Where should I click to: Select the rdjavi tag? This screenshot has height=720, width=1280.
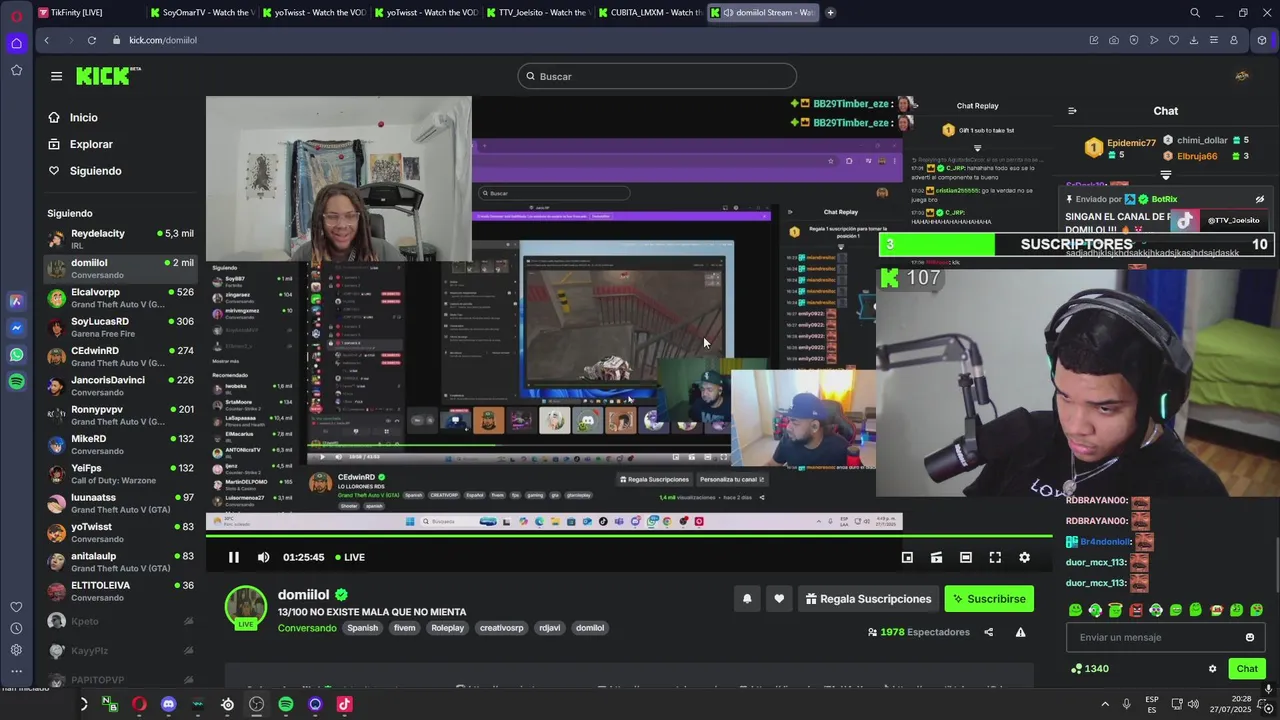point(549,628)
